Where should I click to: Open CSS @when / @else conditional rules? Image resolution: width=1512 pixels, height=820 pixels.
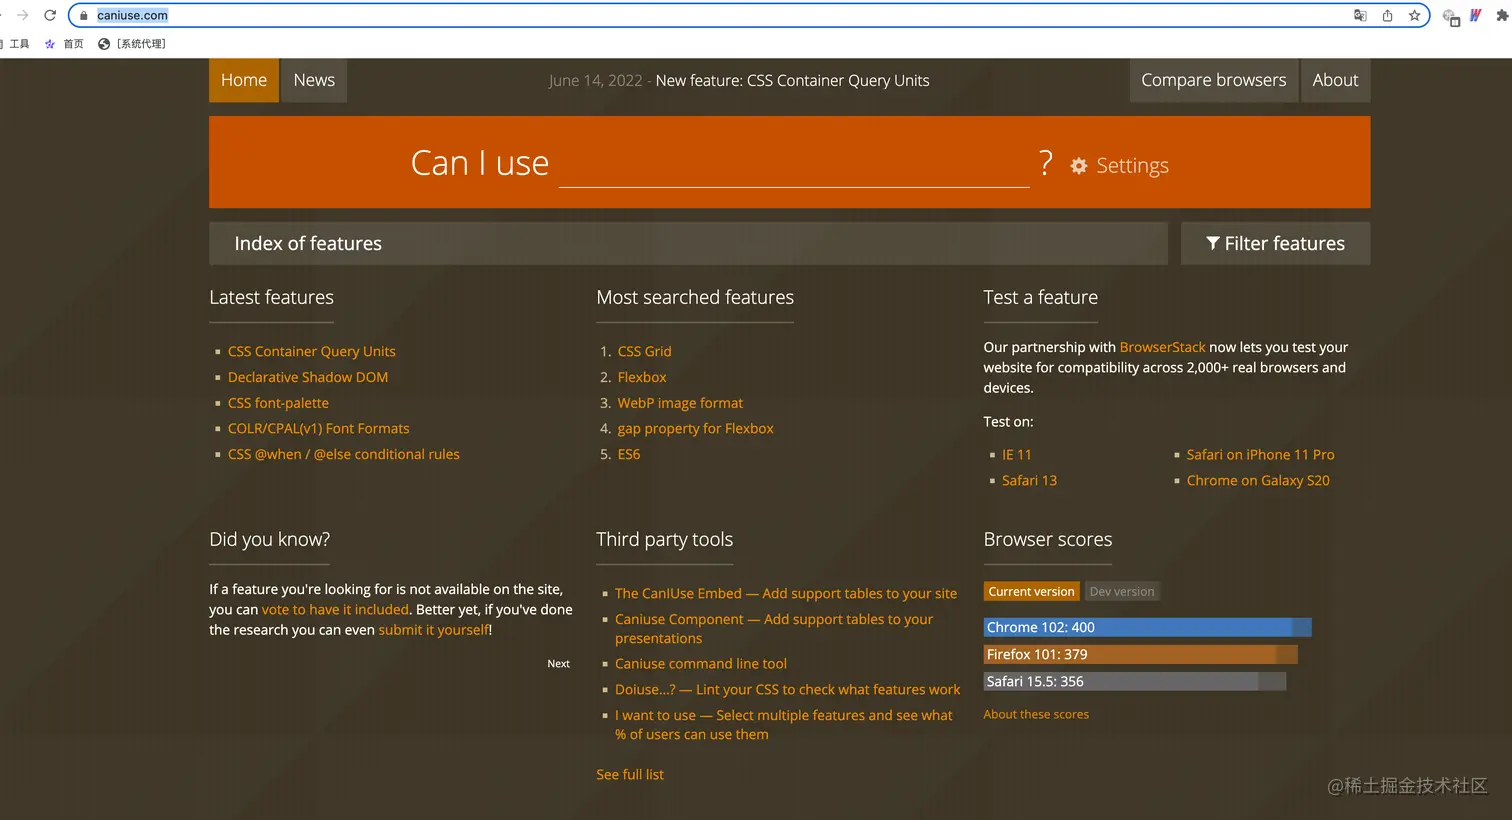point(344,454)
